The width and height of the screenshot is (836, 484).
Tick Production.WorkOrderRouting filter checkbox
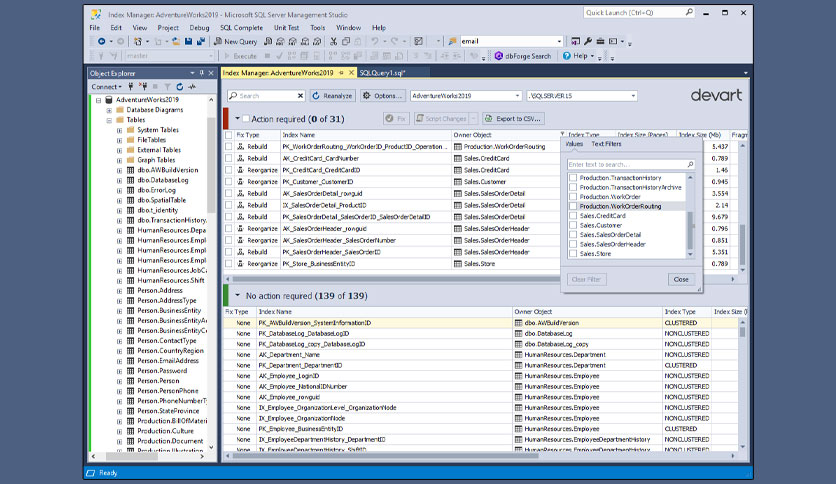coord(573,206)
